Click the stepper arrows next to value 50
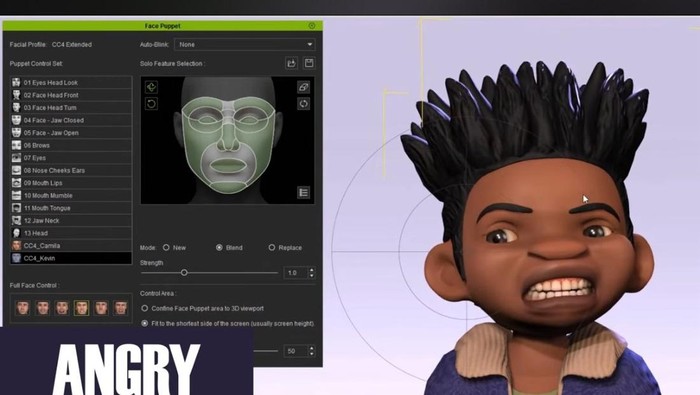This screenshot has height=395, width=700. [312, 351]
